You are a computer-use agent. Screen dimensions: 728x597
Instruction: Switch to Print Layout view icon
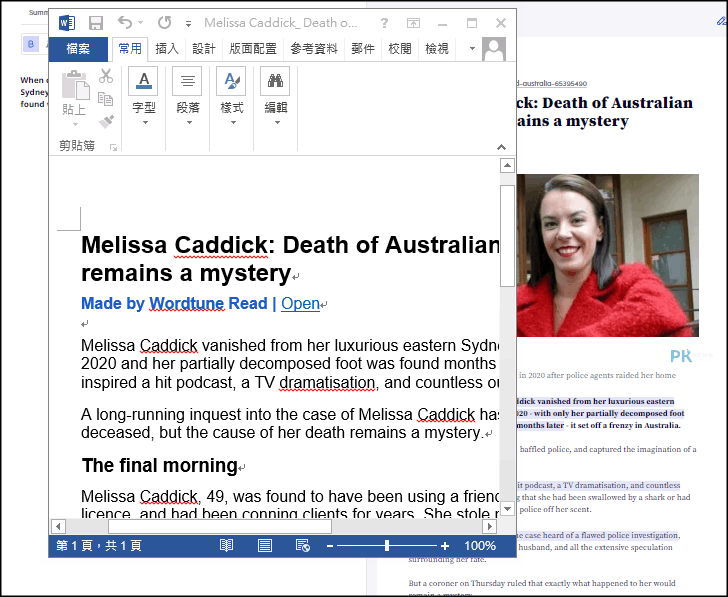[x=265, y=545]
